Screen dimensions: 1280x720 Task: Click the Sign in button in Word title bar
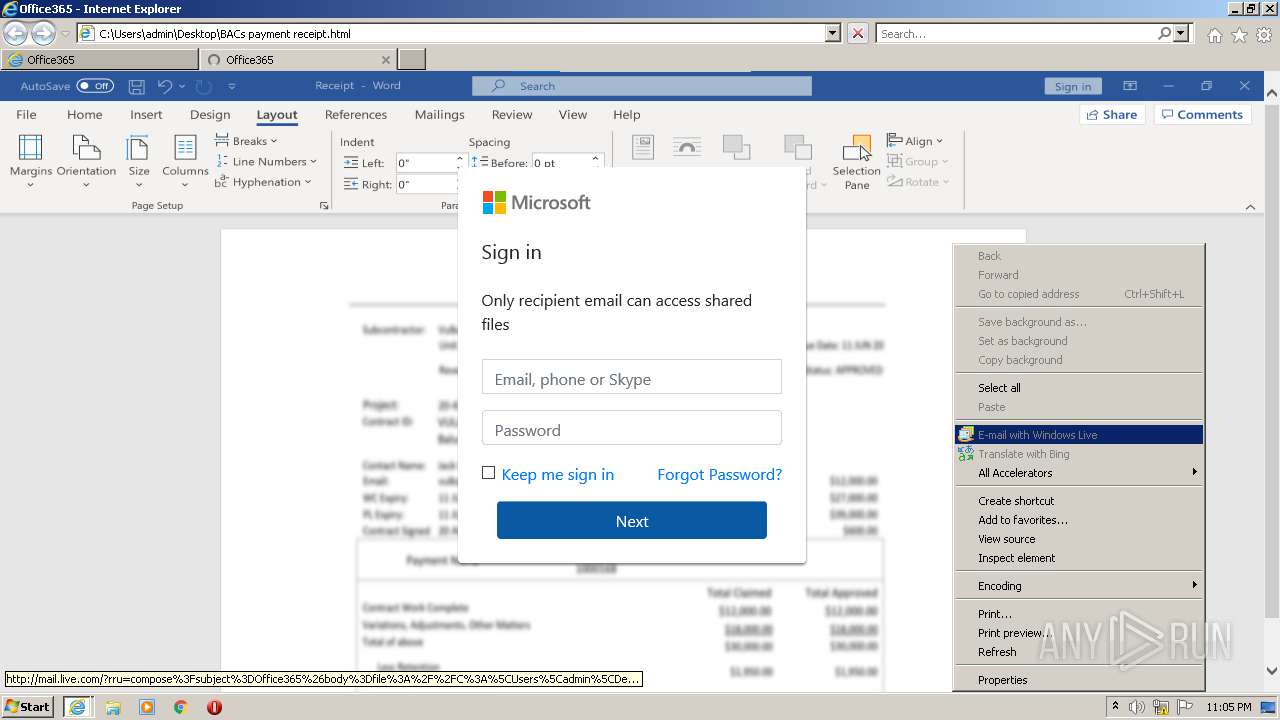pos(1073,86)
